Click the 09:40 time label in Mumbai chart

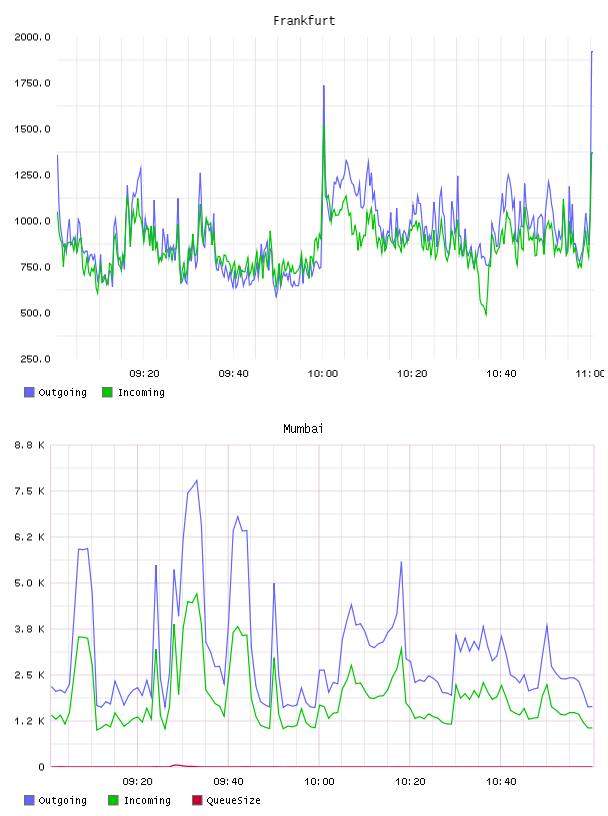point(228,782)
